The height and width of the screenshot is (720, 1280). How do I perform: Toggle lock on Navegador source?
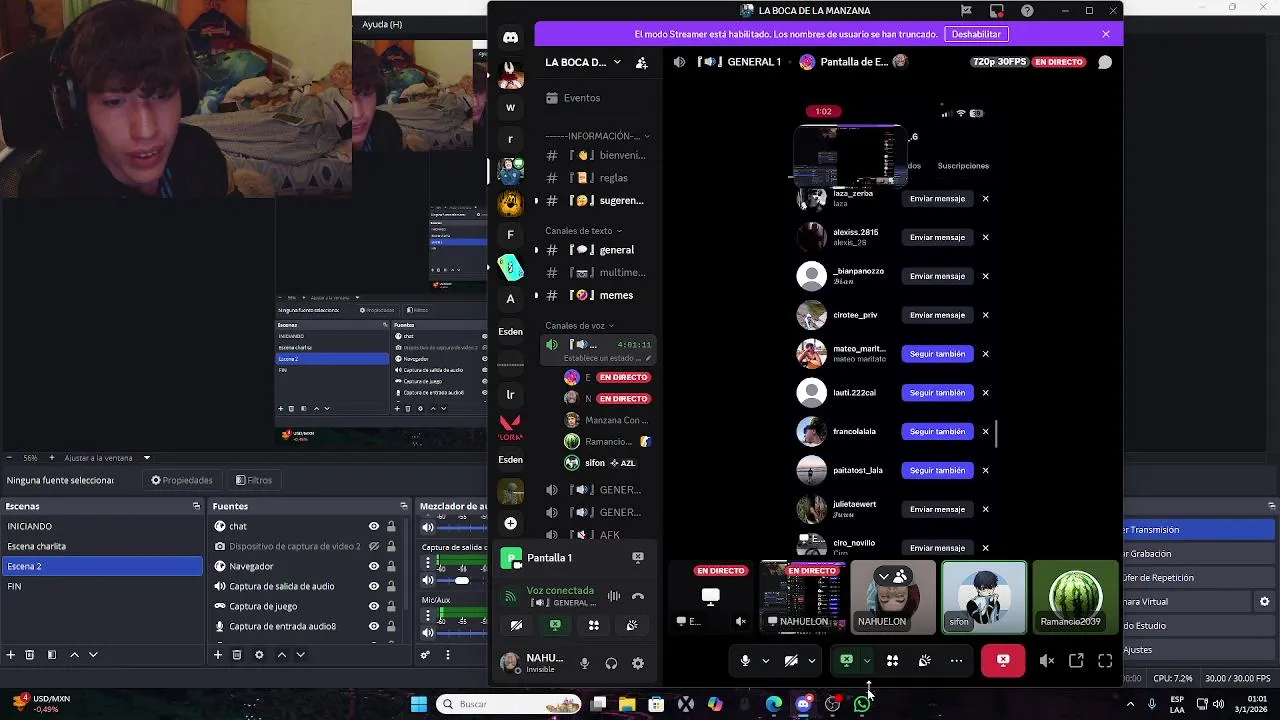[391, 566]
